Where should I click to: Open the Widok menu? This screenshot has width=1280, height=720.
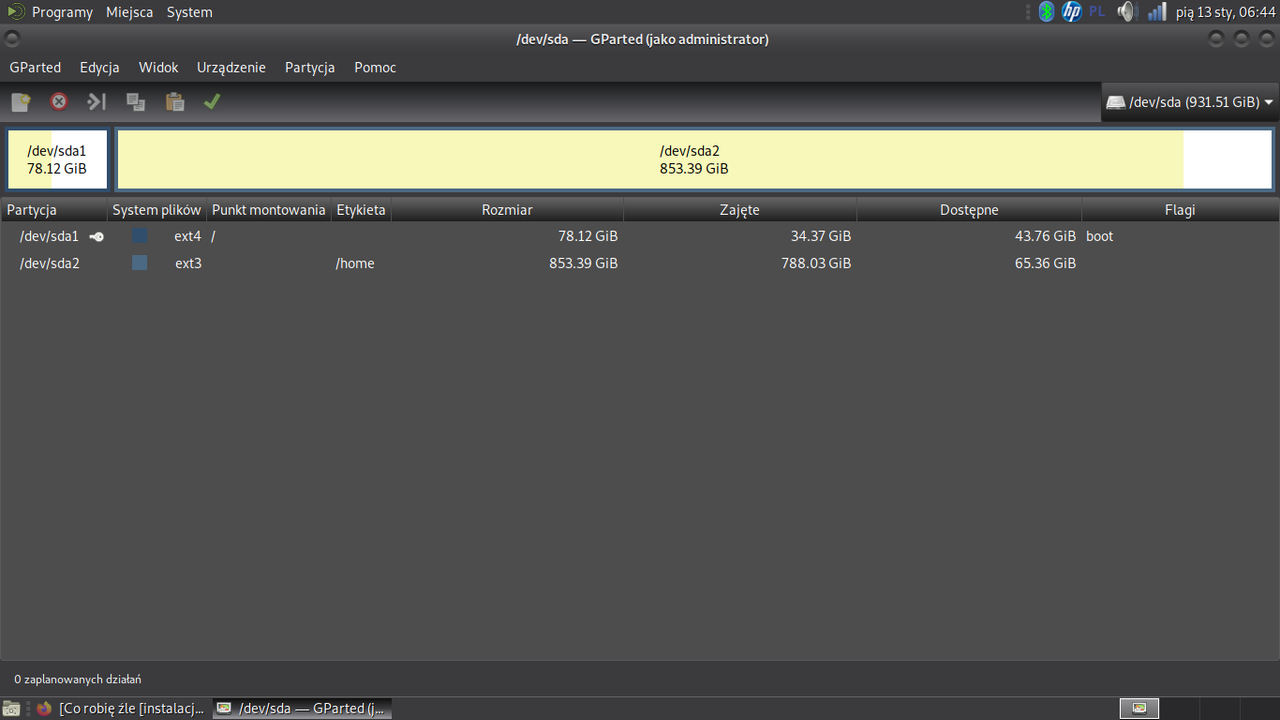point(158,68)
